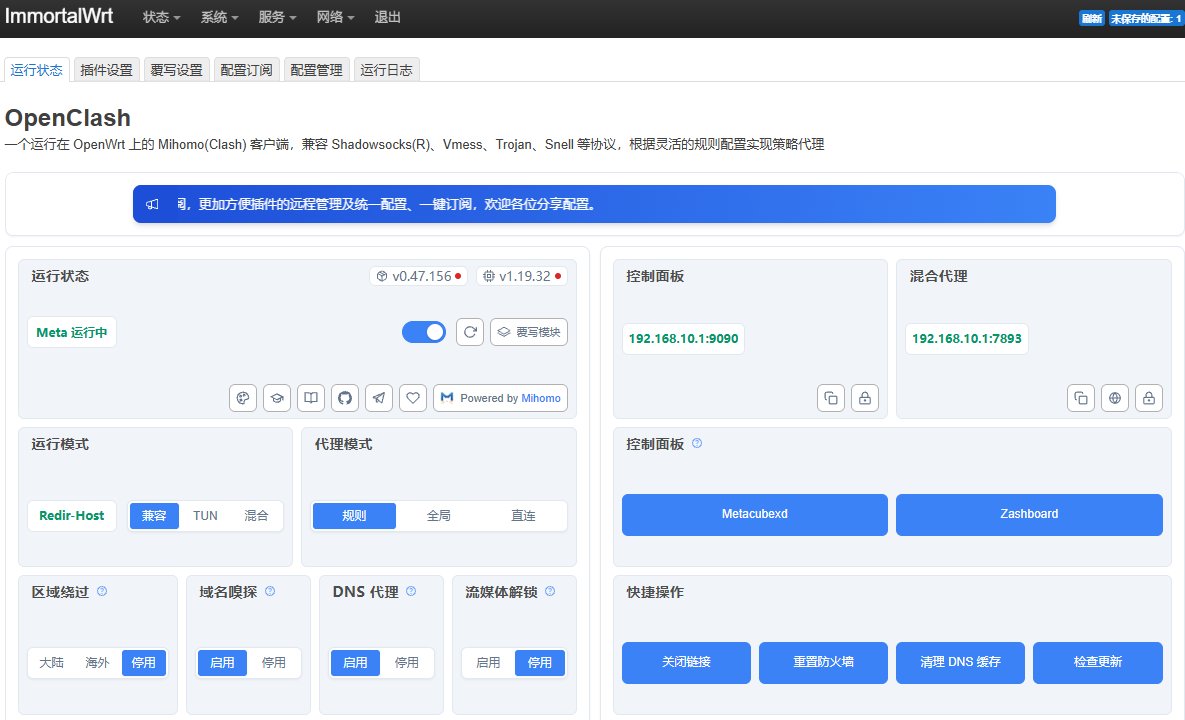Open the book wiki icon button
Image resolution: width=1185 pixels, height=720 pixels.
(311, 398)
